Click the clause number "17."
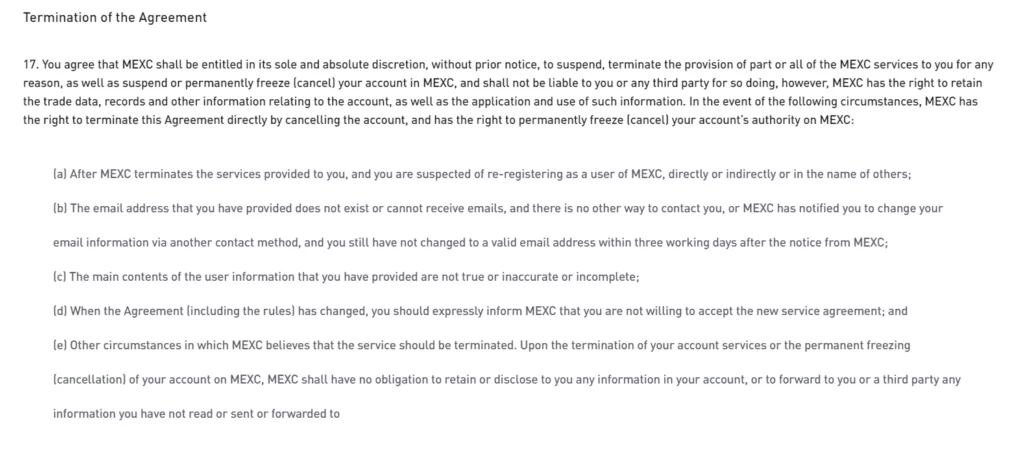 tap(30, 63)
